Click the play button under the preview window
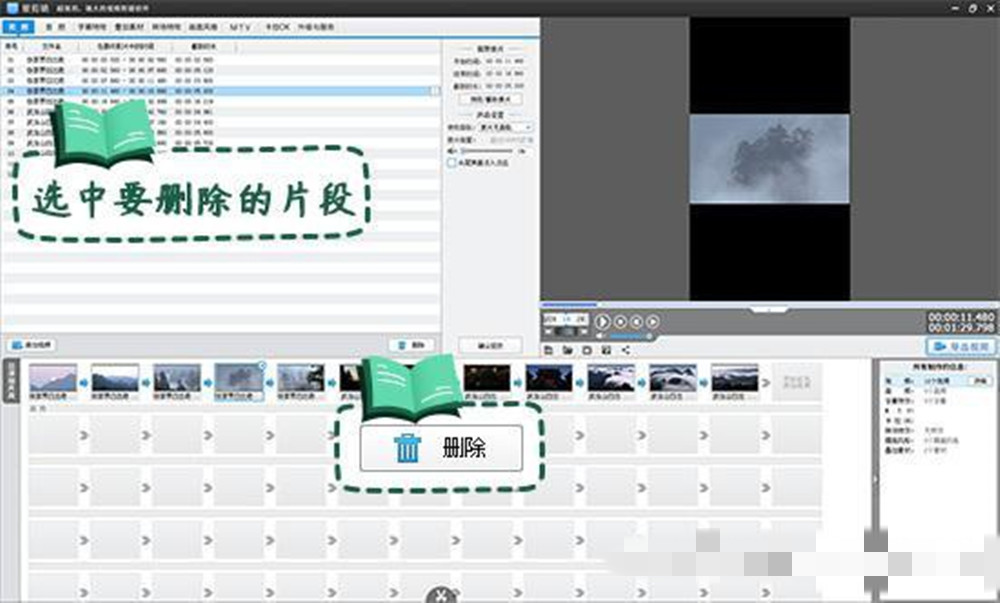This screenshot has height=603, width=1000. pos(603,323)
